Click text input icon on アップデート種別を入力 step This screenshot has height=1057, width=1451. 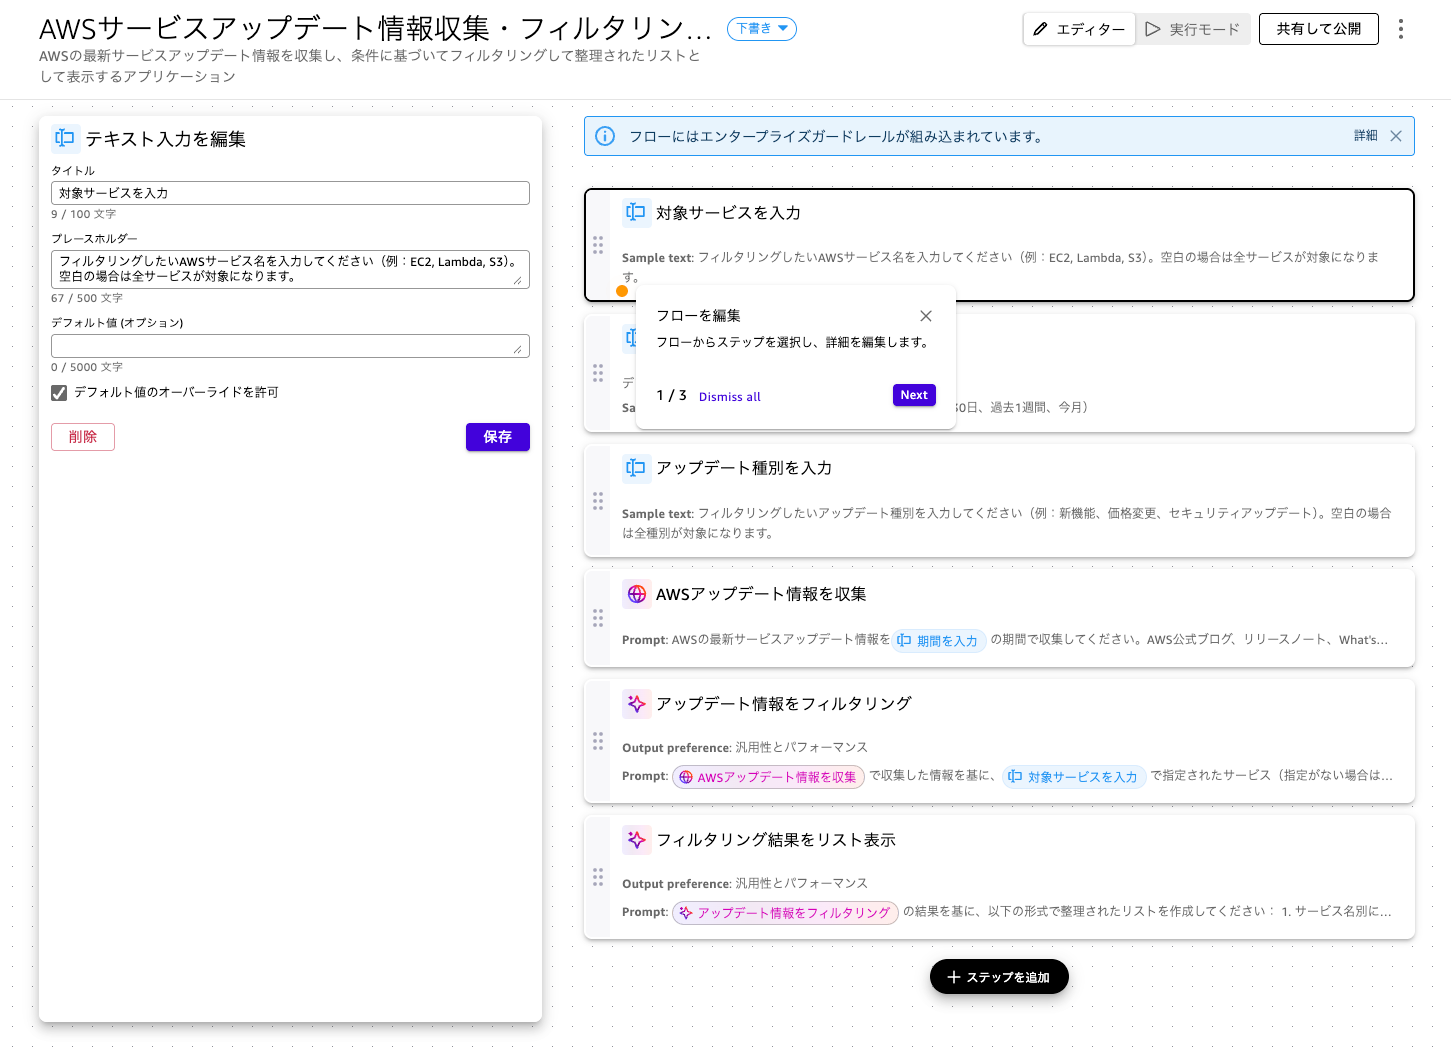click(635, 468)
